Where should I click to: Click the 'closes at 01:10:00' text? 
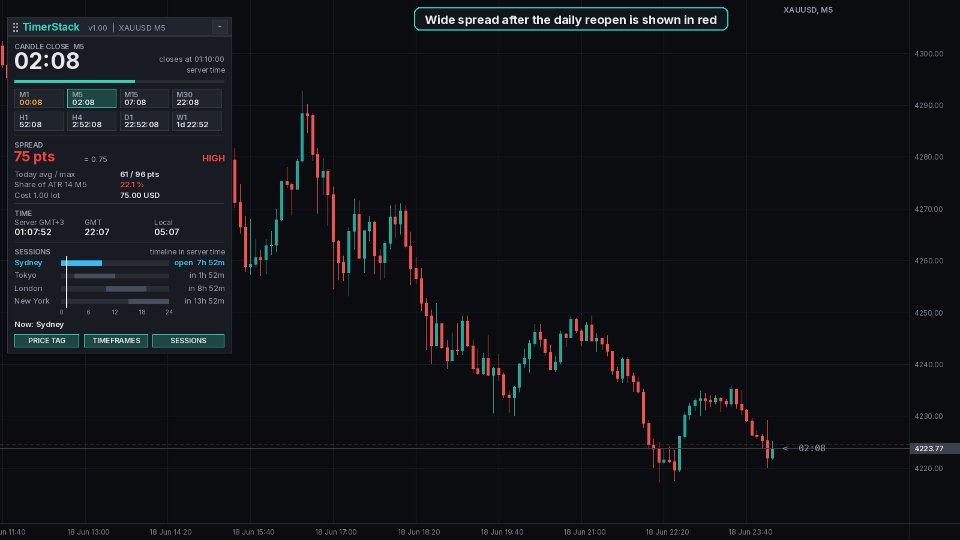(x=192, y=59)
